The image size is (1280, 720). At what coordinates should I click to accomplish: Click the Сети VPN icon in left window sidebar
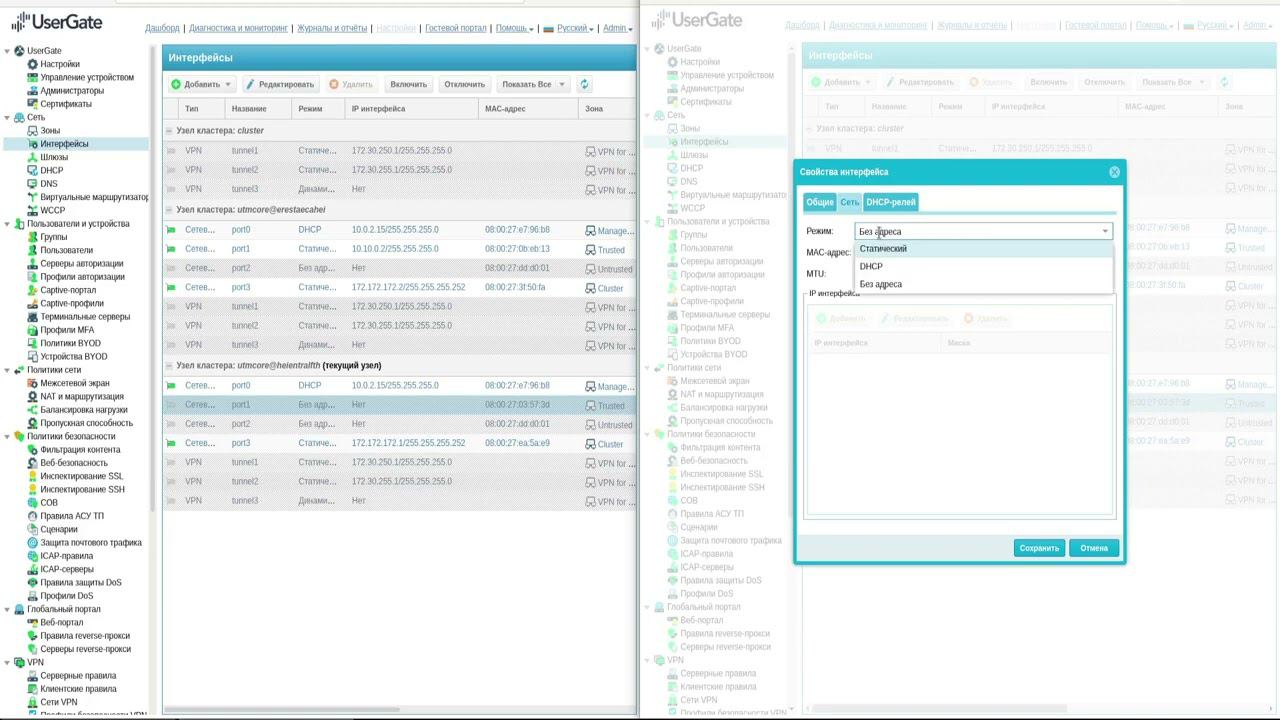[33, 702]
